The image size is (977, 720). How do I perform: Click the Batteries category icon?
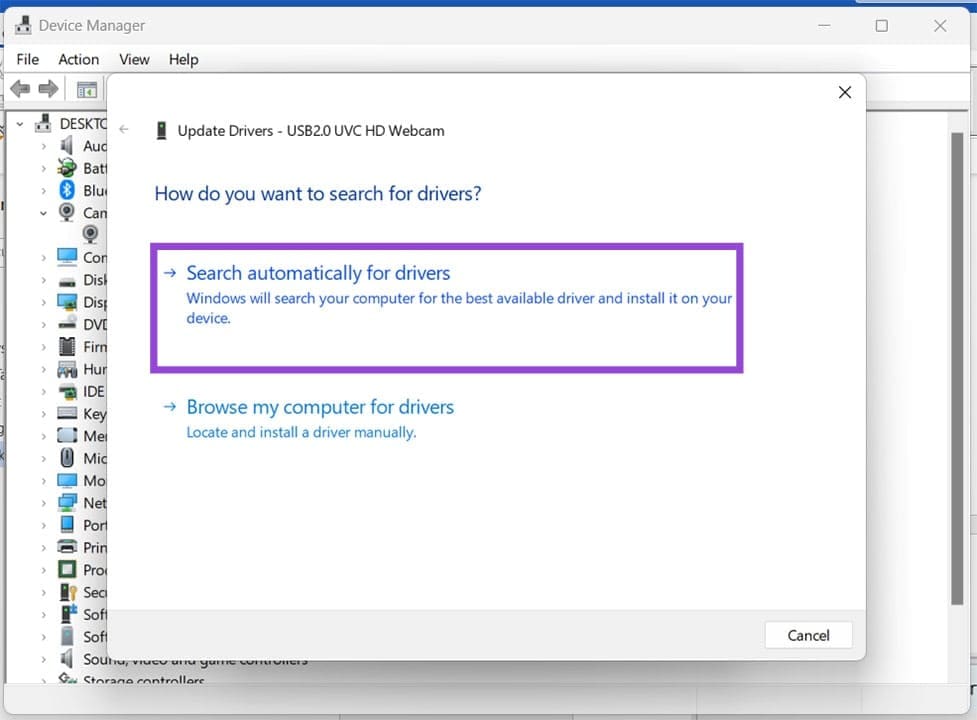tap(65, 168)
